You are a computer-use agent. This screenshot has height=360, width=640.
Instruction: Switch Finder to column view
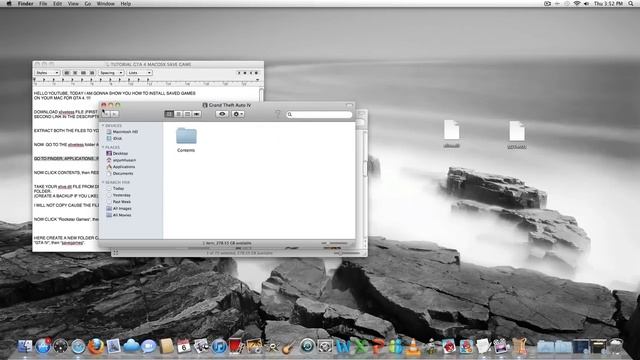pos(187,114)
